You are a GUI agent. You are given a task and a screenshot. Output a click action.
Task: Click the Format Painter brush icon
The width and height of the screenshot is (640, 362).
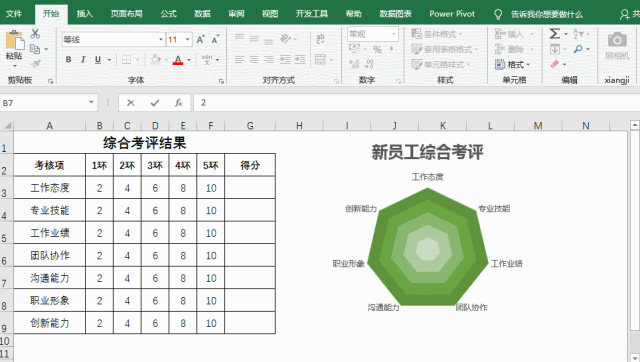[36, 64]
